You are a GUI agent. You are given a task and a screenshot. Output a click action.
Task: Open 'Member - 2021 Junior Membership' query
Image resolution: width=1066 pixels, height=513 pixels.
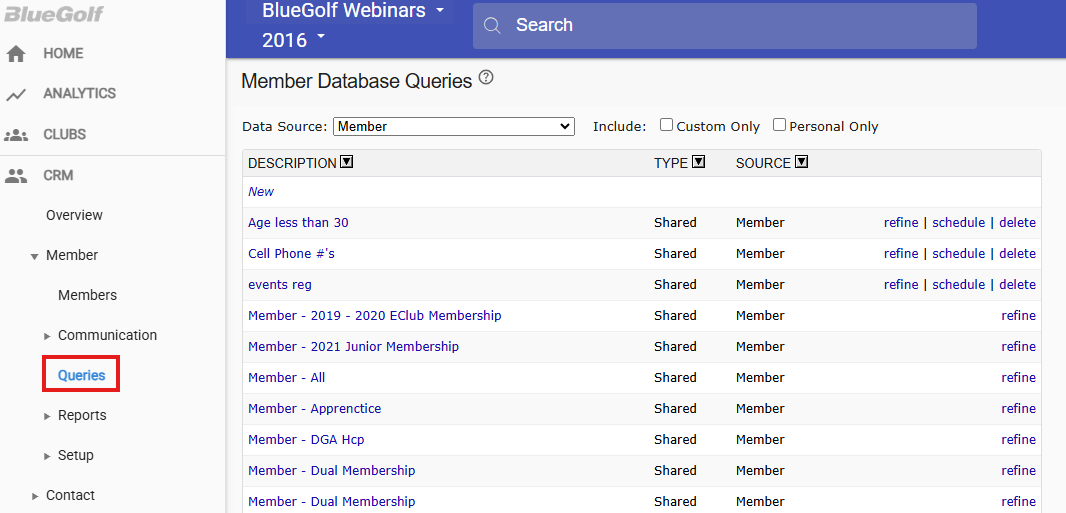354,347
